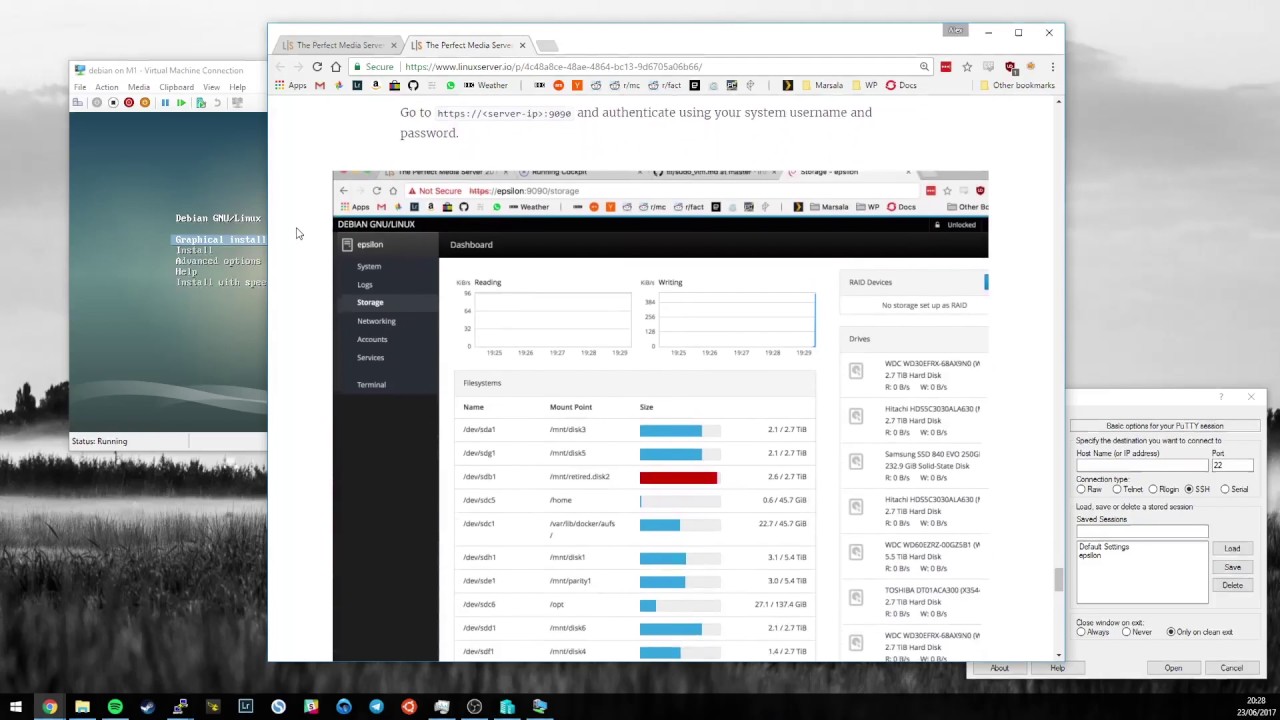The width and height of the screenshot is (1280, 720).
Task: Open the File menu in Virtual Machine Connection
Action: [x=79, y=87]
